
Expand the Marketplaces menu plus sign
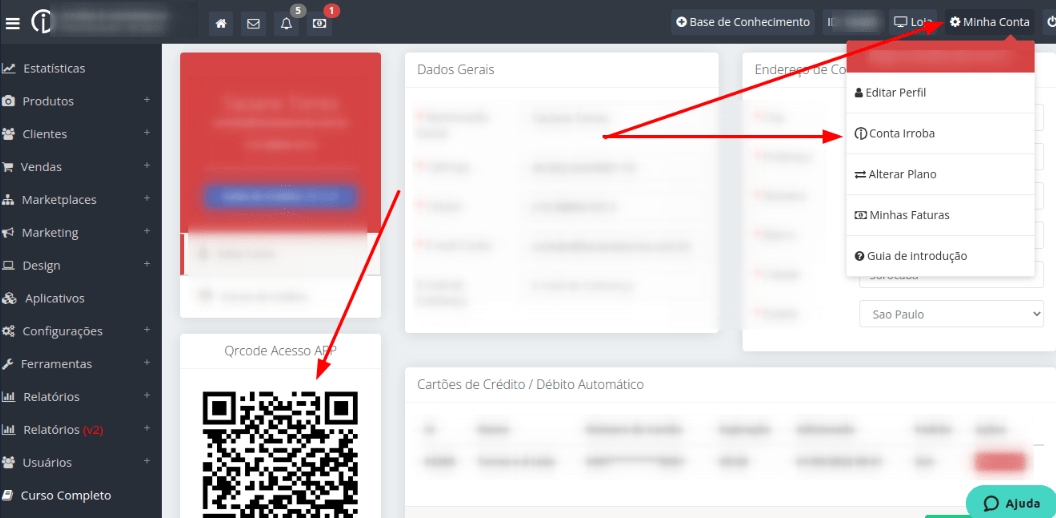pos(147,199)
